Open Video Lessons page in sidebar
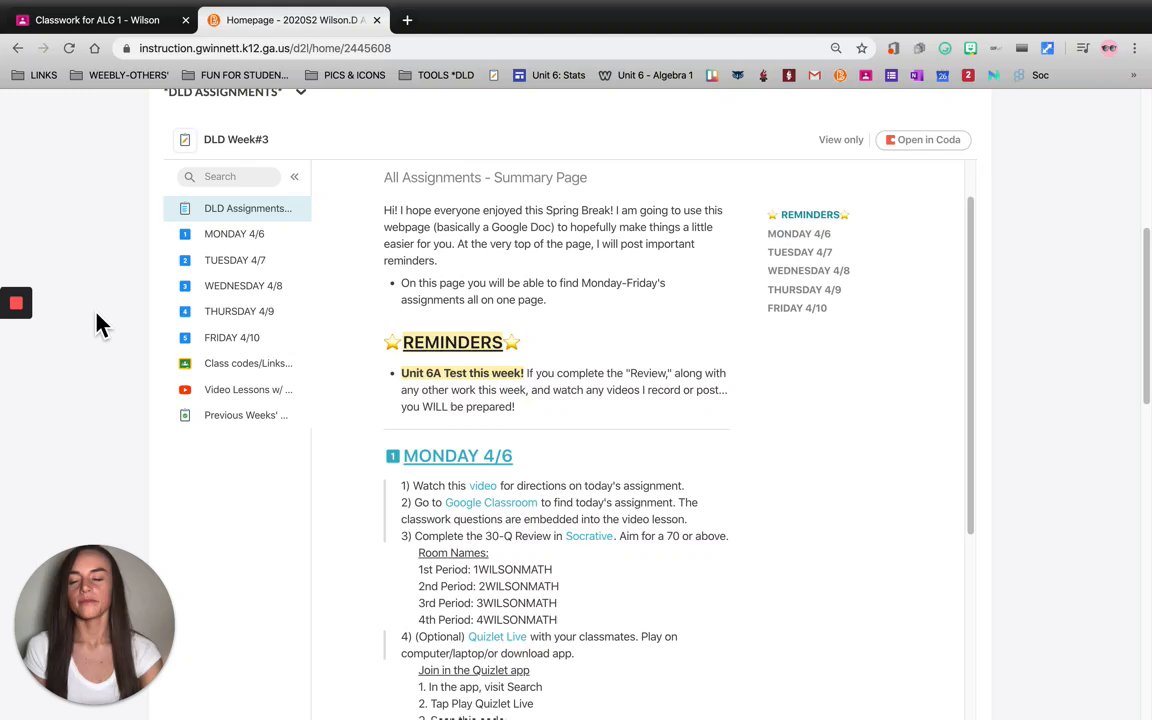 pos(237,390)
